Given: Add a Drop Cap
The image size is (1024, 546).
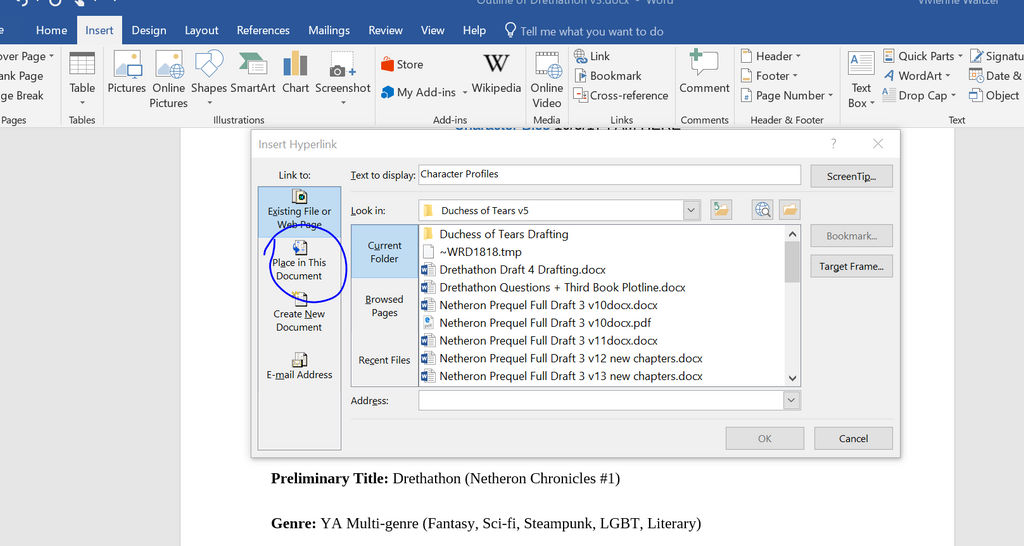Looking at the screenshot, I should click(x=920, y=95).
